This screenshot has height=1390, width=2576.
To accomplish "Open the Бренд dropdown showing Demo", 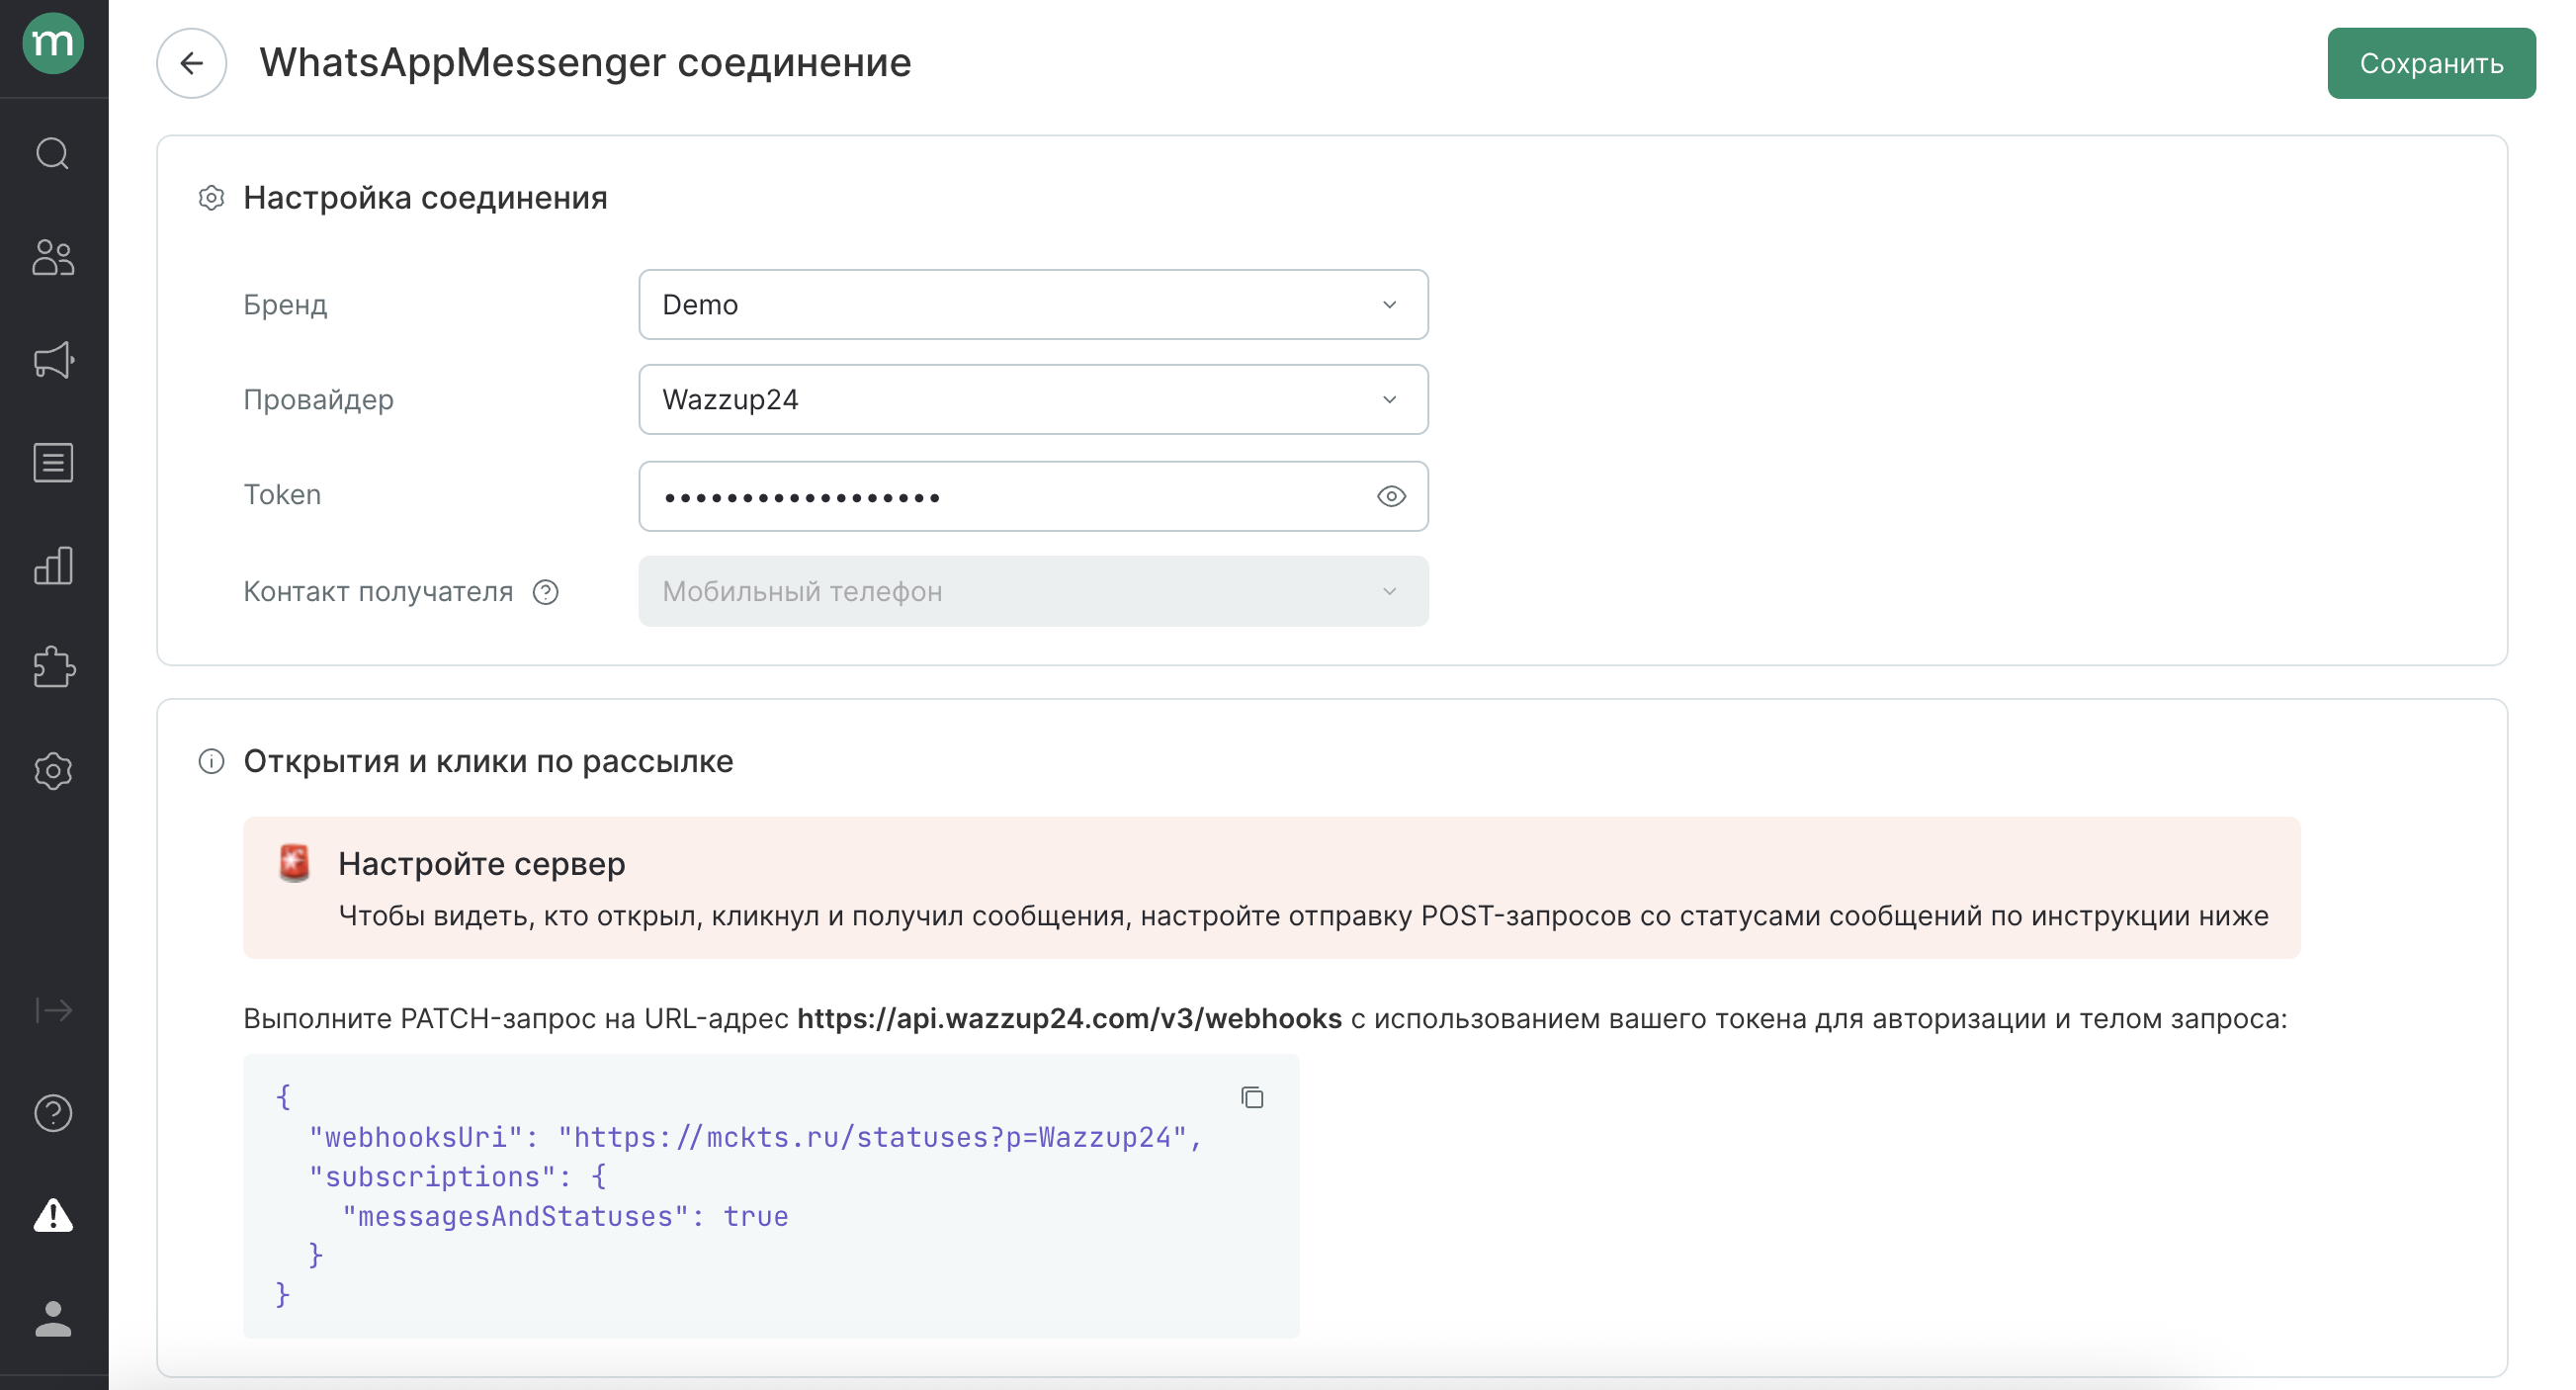I will (x=1033, y=304).
